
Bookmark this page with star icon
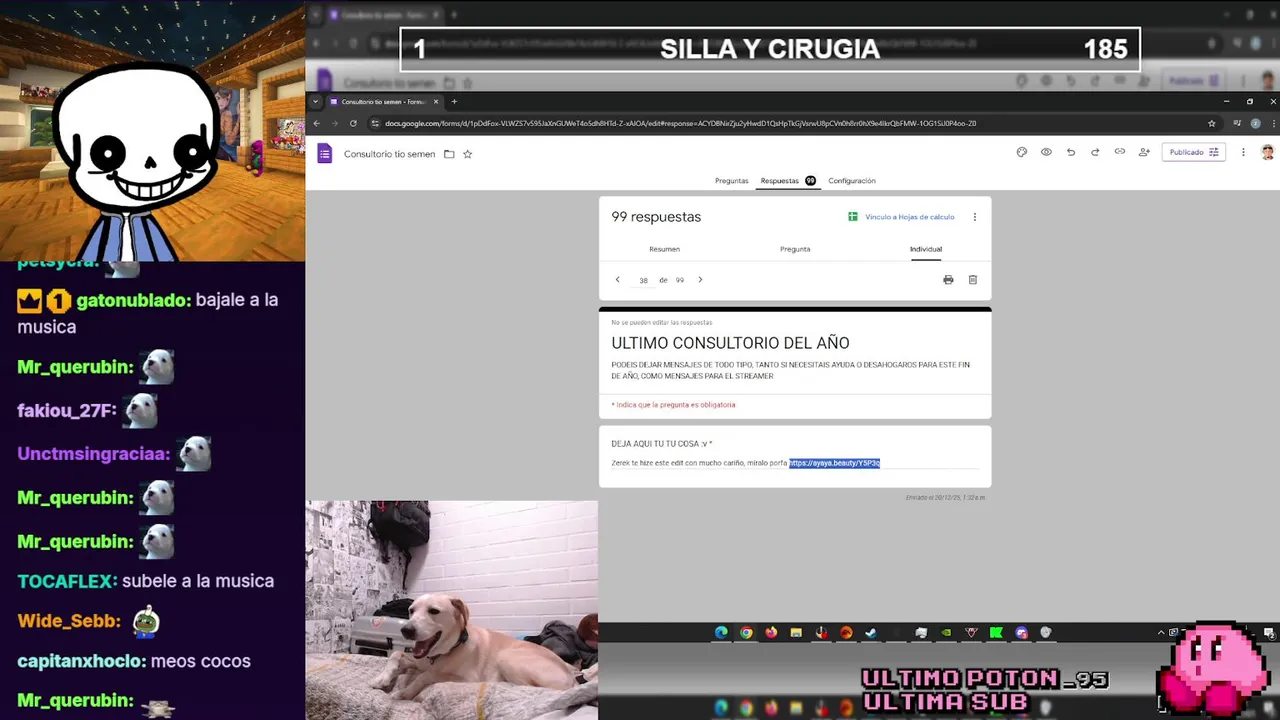point(1212,123)
